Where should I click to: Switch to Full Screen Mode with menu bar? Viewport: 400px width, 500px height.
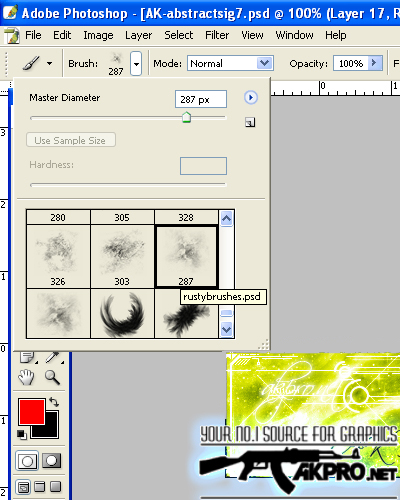(40, 487)
